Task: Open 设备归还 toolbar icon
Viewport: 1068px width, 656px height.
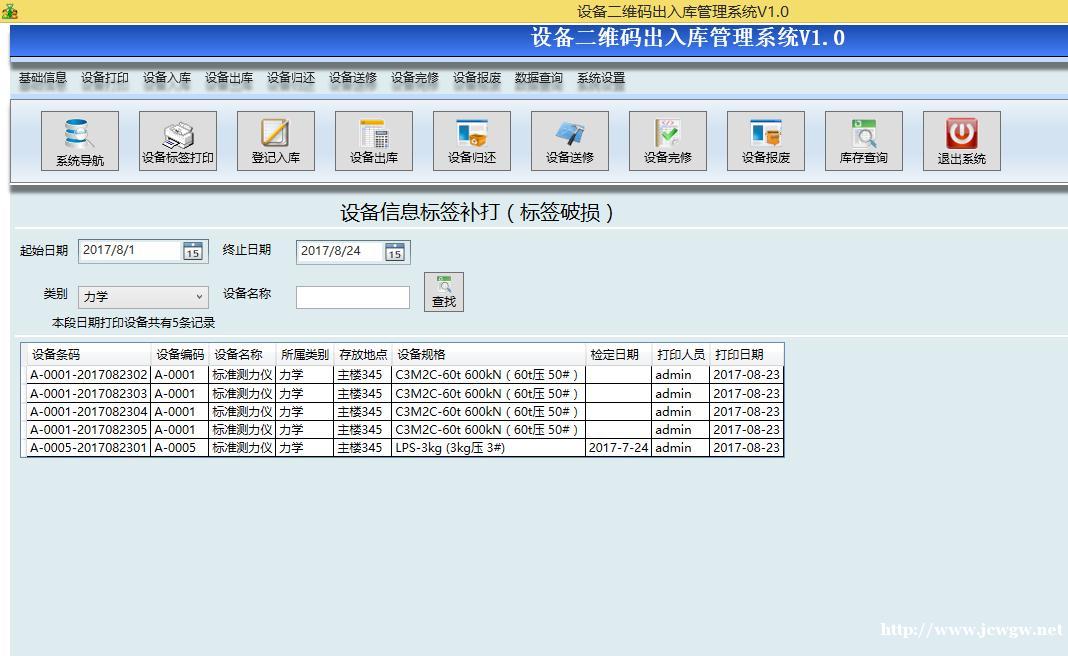Action: pos(471,140)
